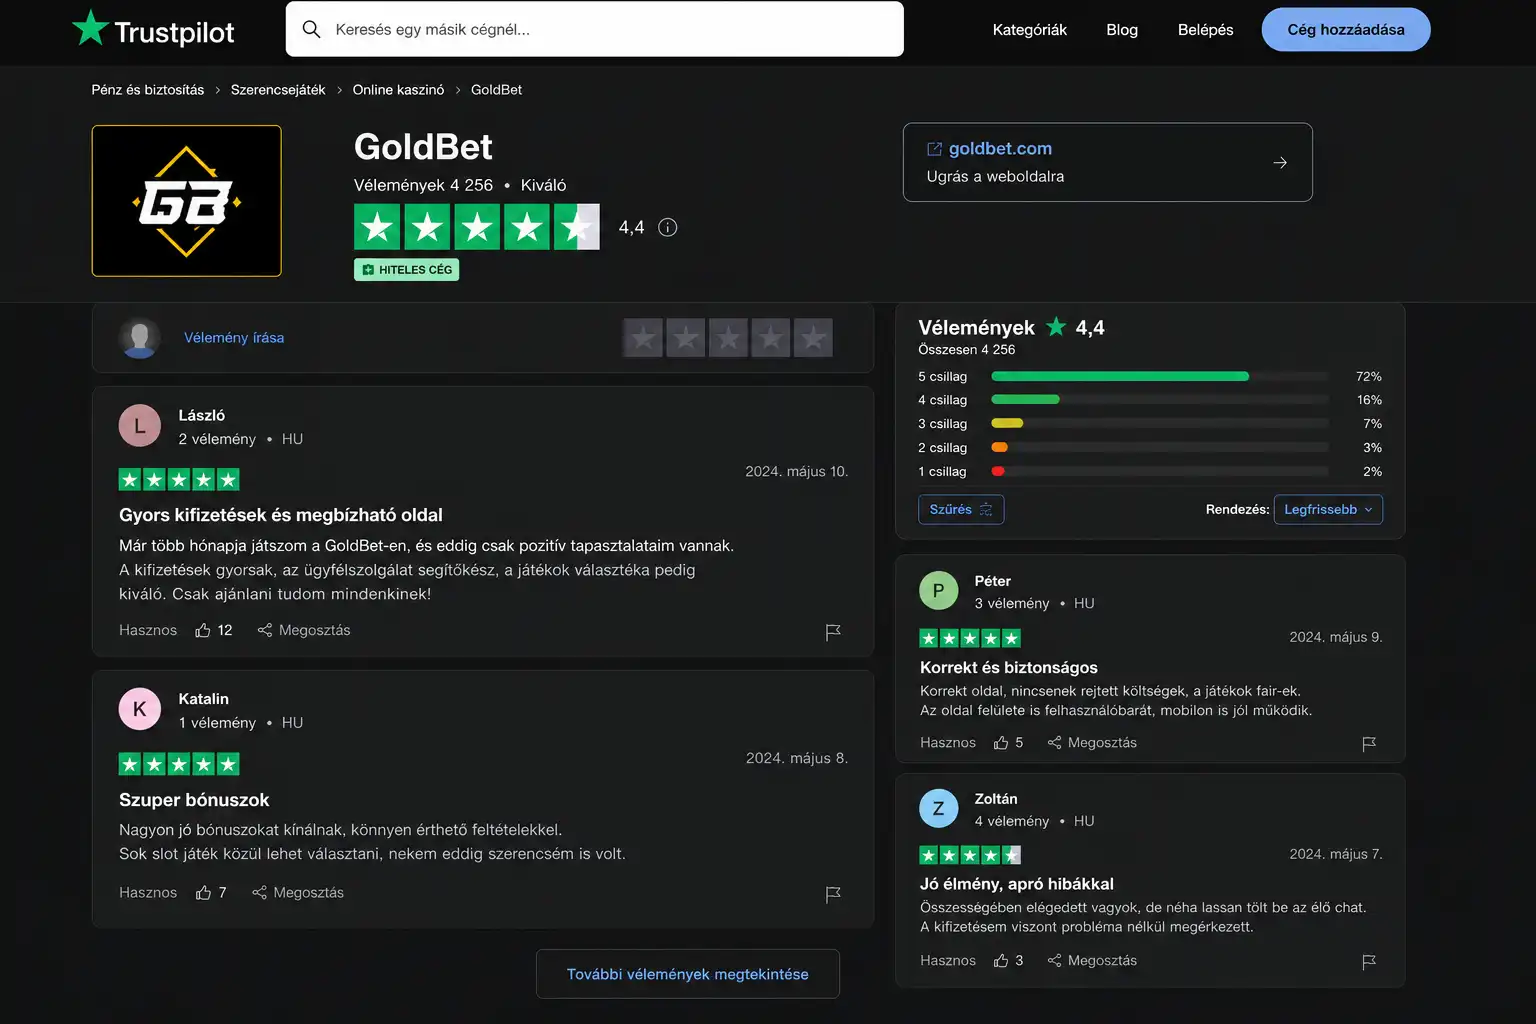Screen dimensions: 1536x1024
Task: Open Péter's reviewer name link
Action: pos(993,581)
